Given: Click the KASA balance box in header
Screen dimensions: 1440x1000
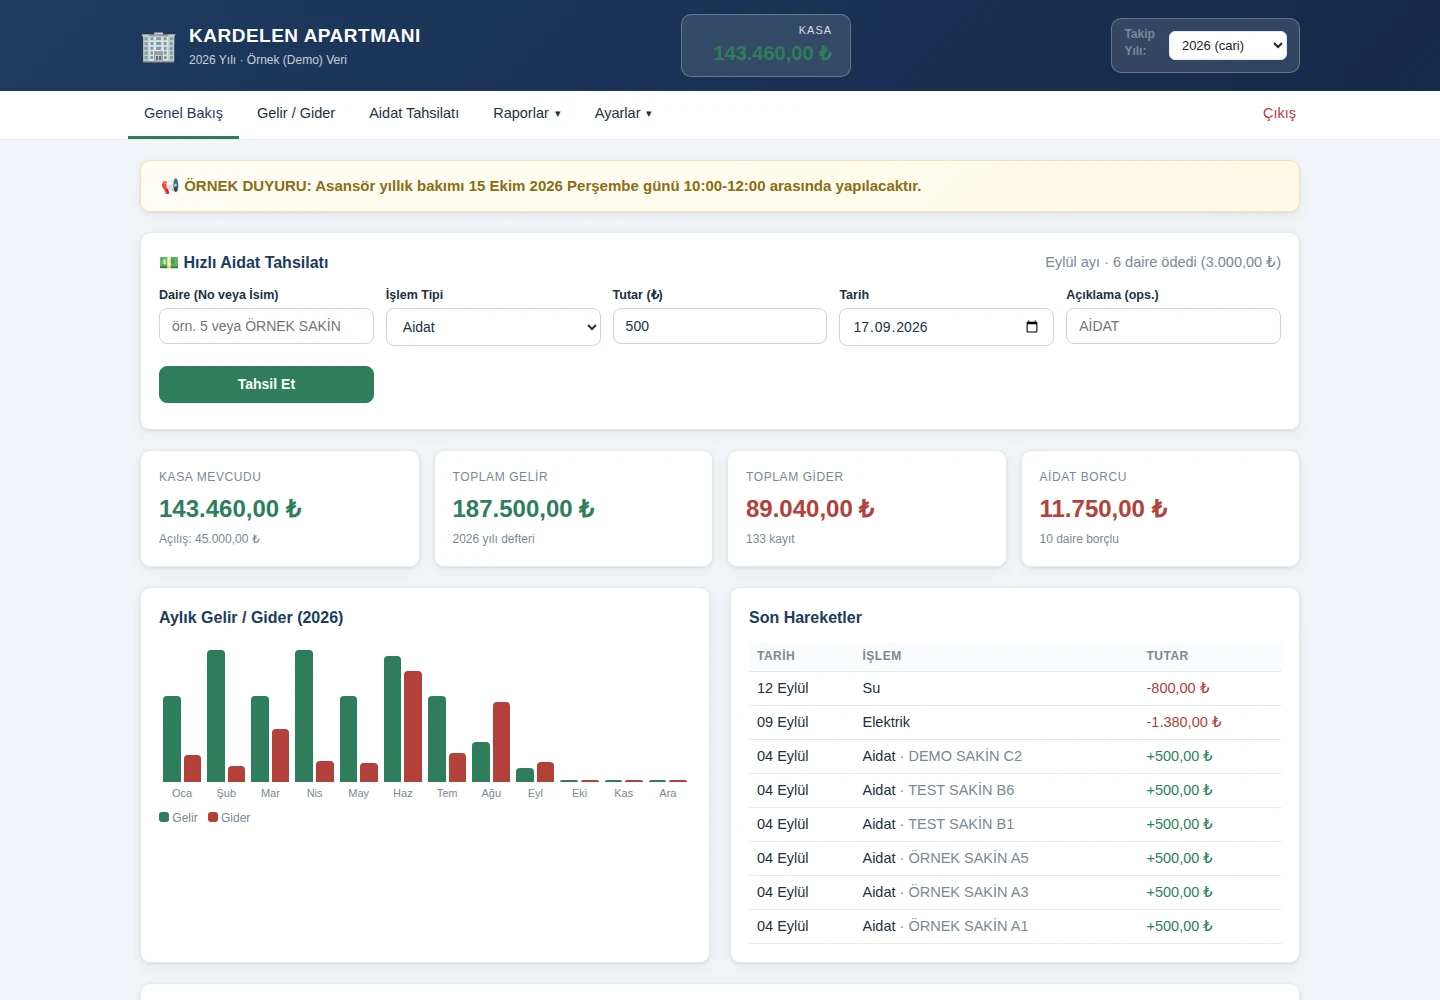Looking at the screenshot, I should point(766,45).
